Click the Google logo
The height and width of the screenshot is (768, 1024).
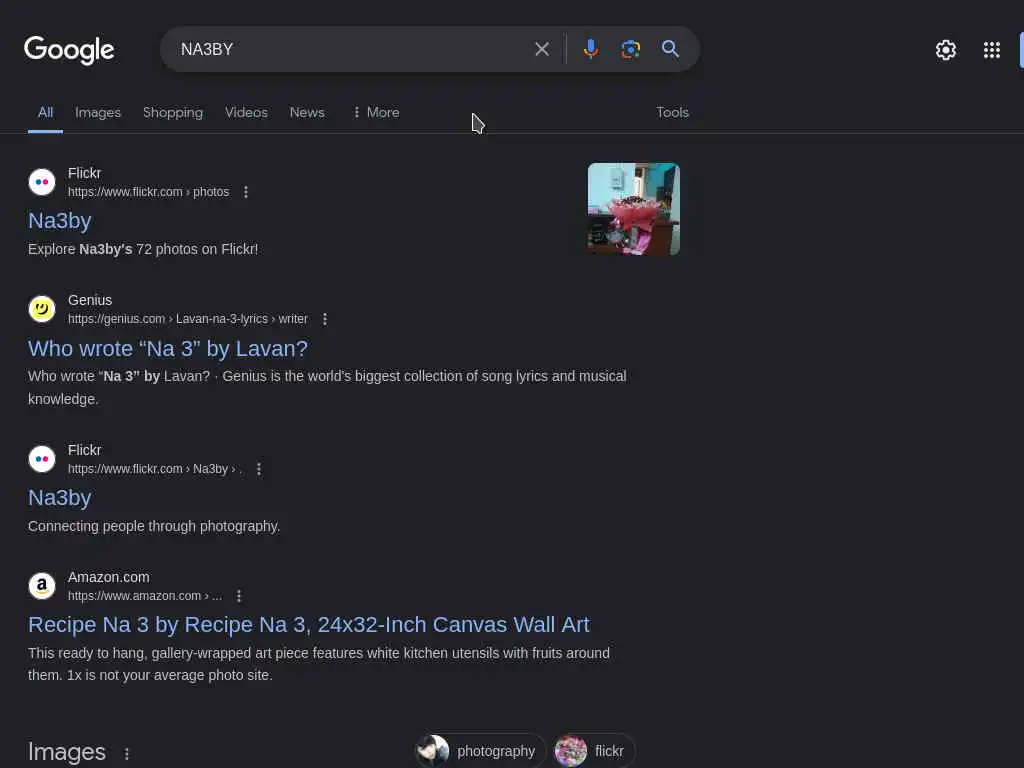(x=69, y=50)
